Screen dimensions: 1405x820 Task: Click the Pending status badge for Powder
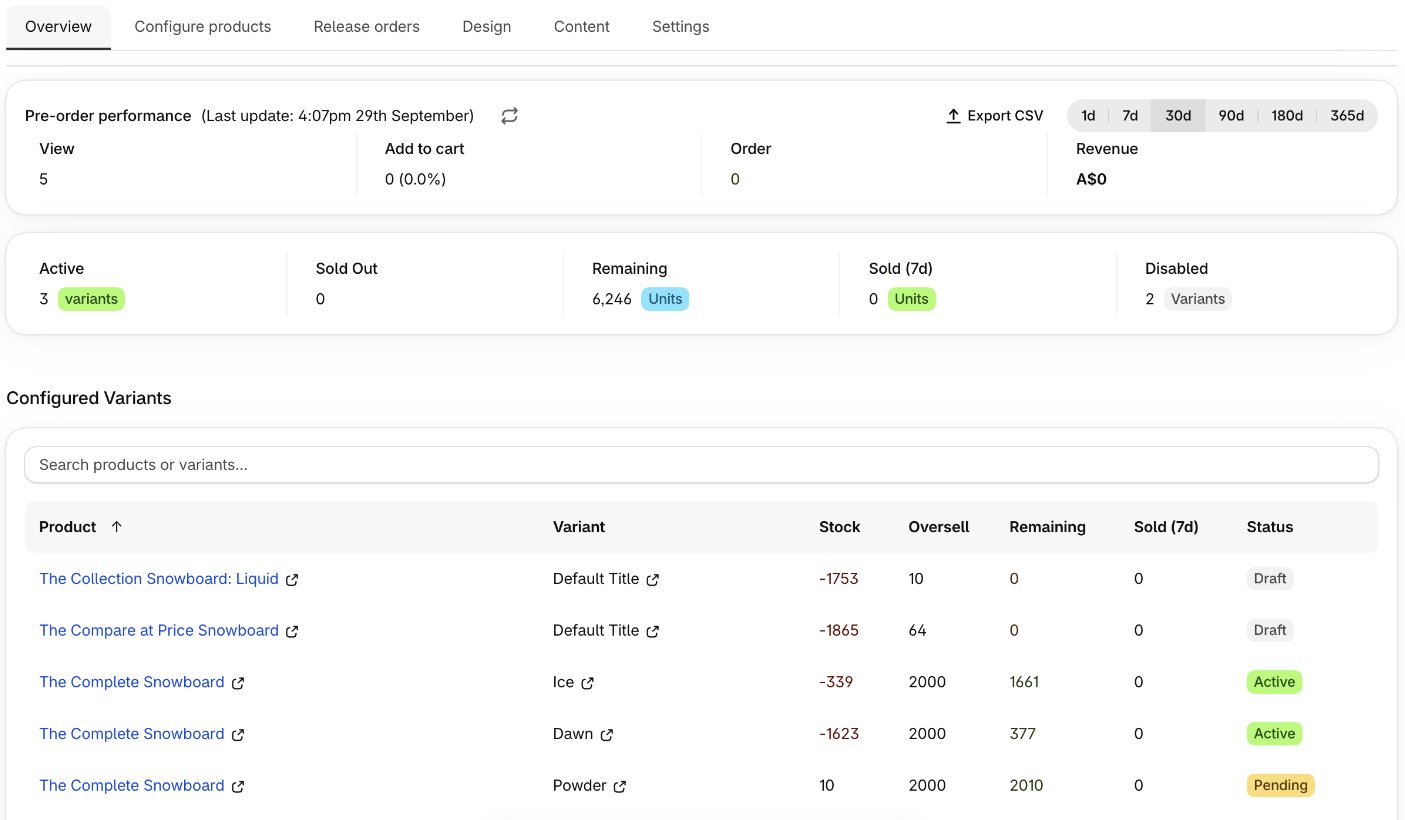[1280, 786]
